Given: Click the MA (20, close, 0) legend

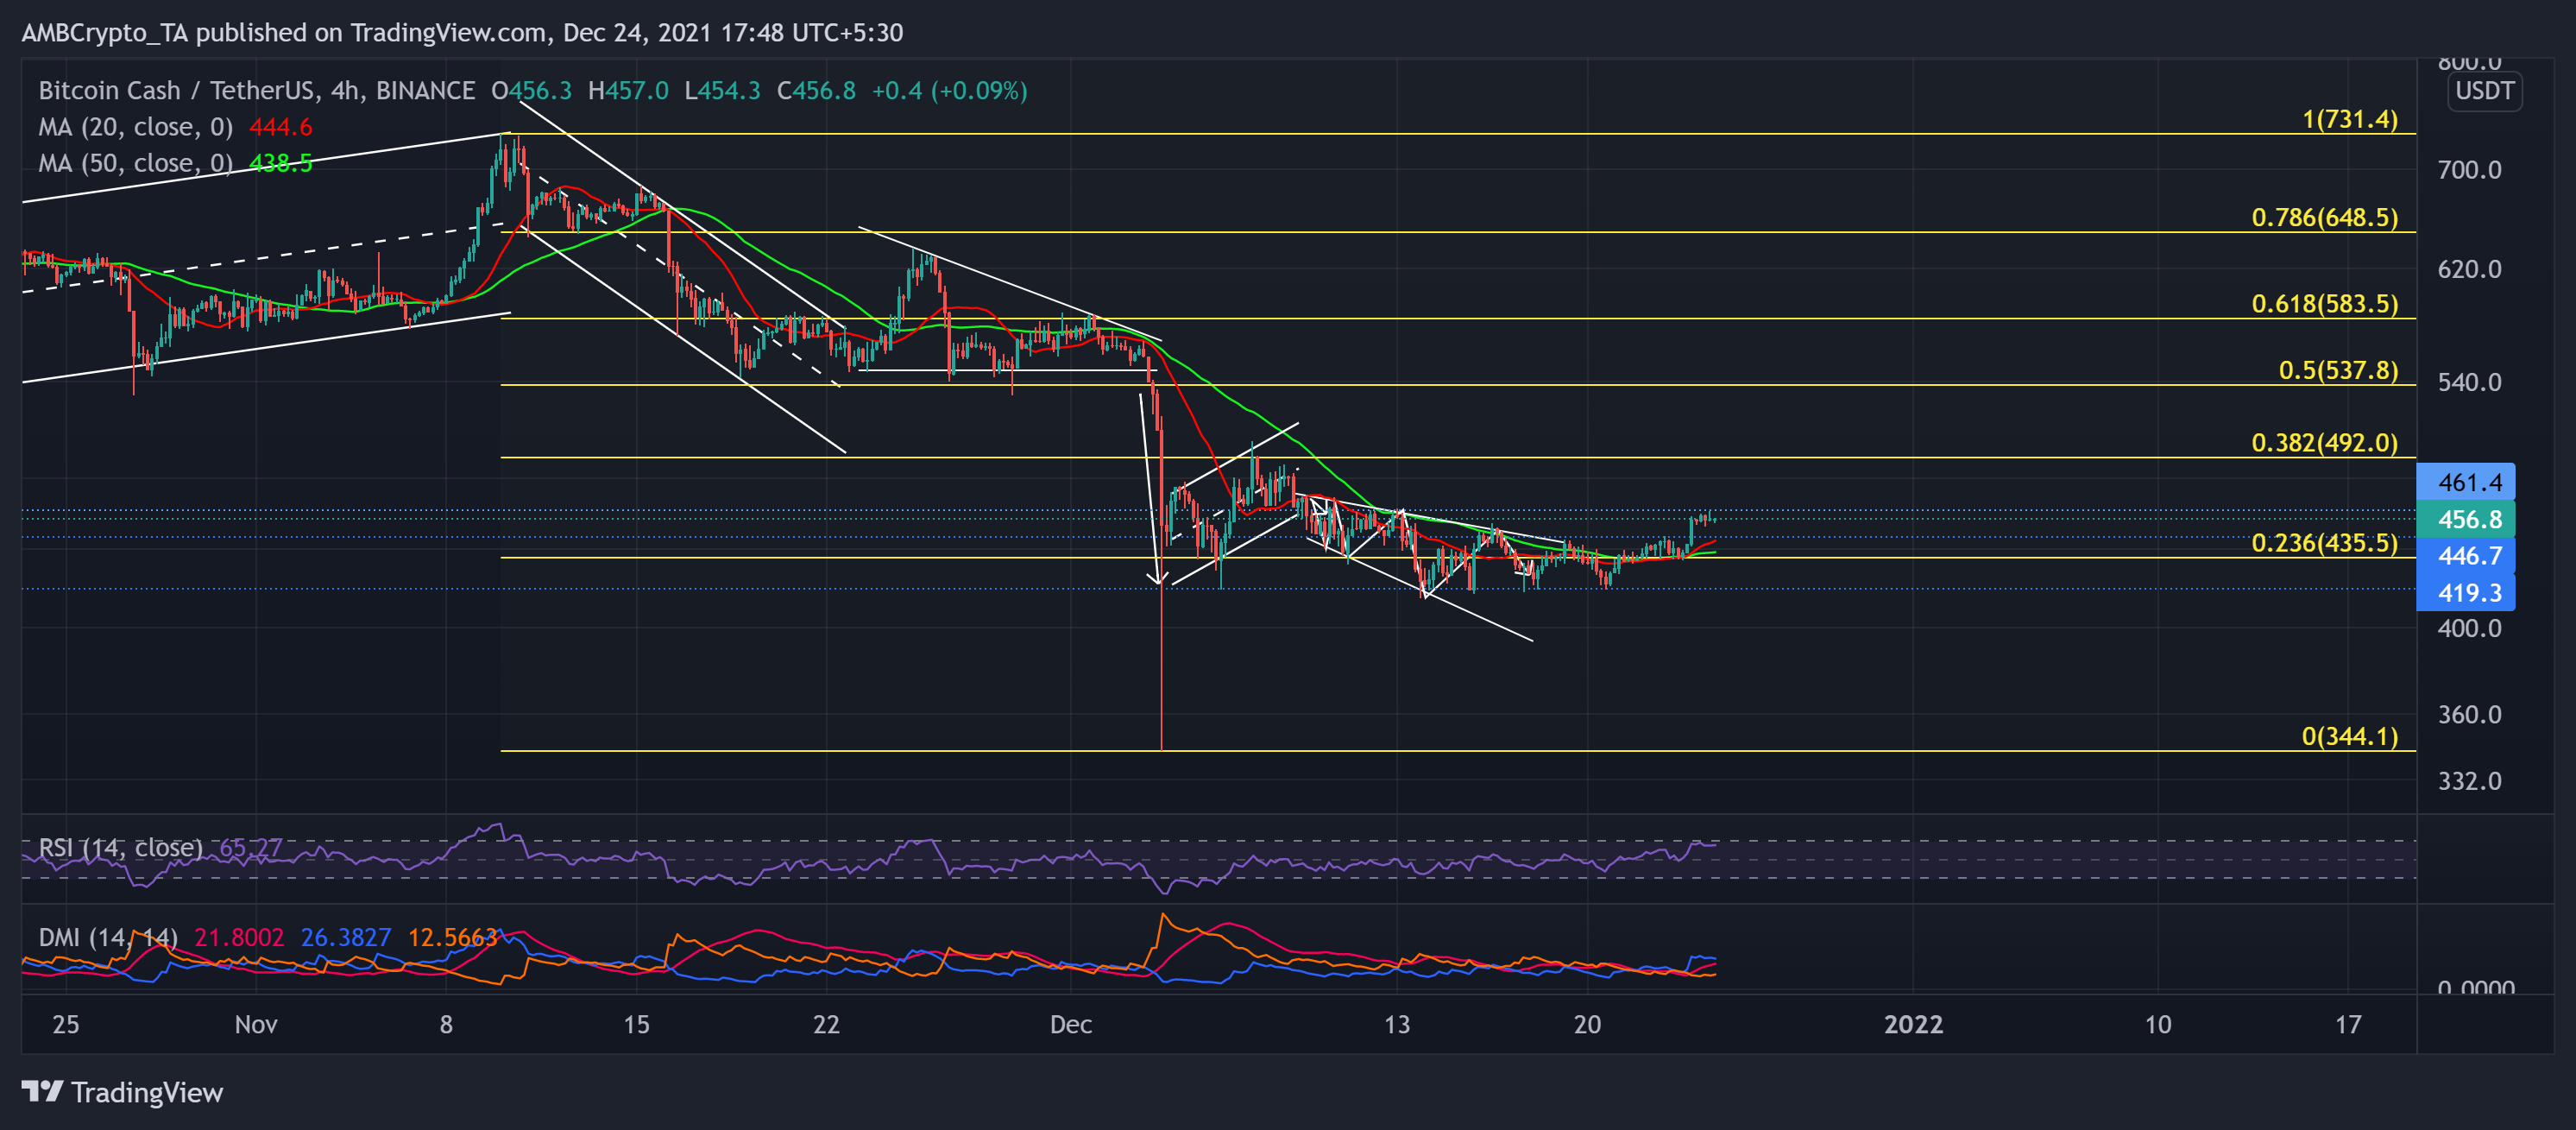Looking at the screenshot, I should pos(135,127).
